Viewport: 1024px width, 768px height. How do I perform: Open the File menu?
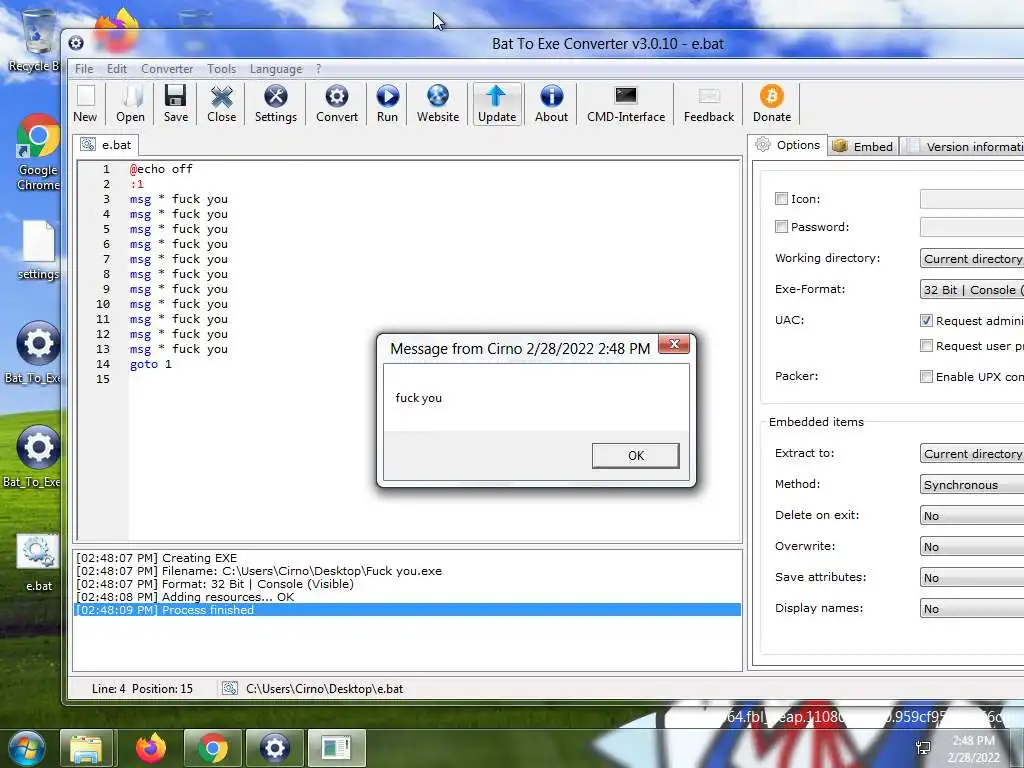coord(84,69)
